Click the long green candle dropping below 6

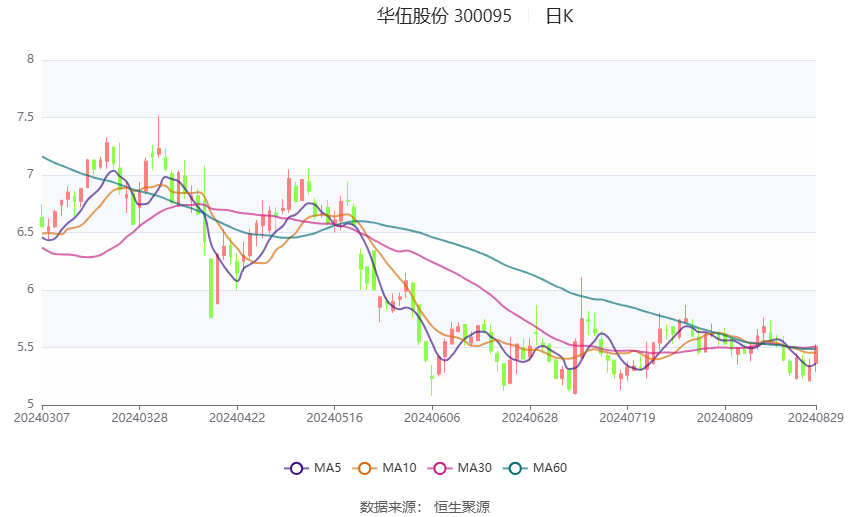pos(211,287)
